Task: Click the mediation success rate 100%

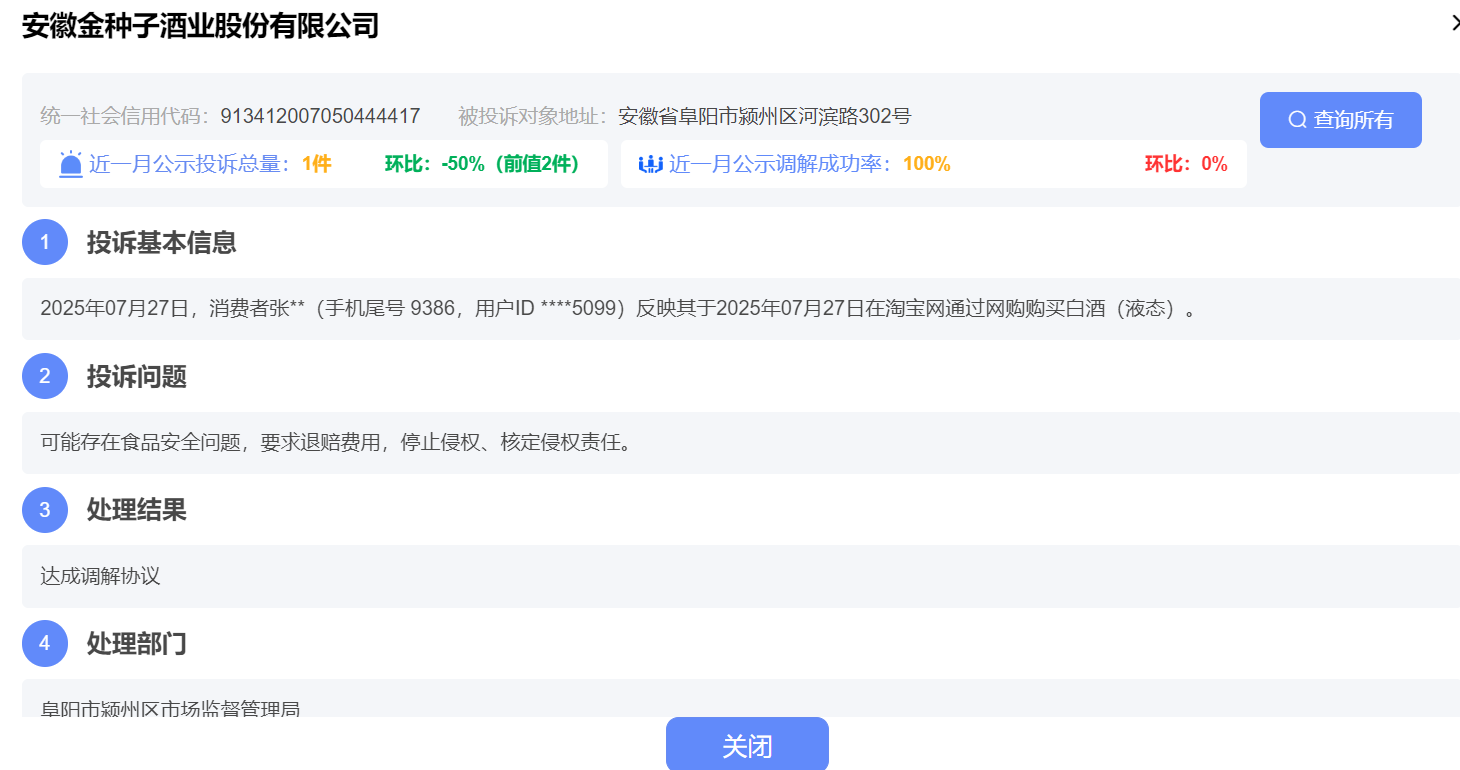Action: 926,164
